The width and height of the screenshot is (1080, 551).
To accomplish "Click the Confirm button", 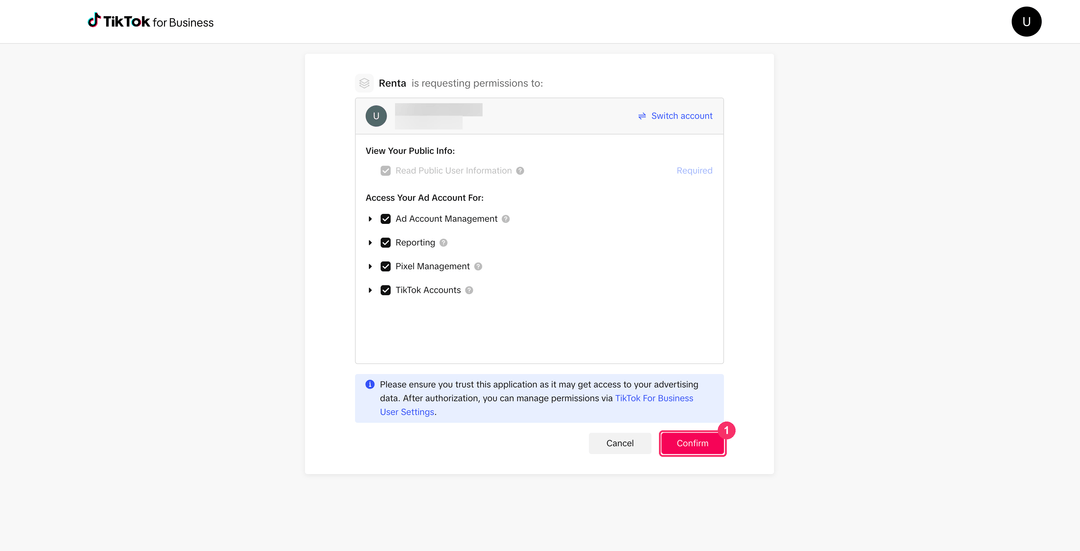I will 692,443.
